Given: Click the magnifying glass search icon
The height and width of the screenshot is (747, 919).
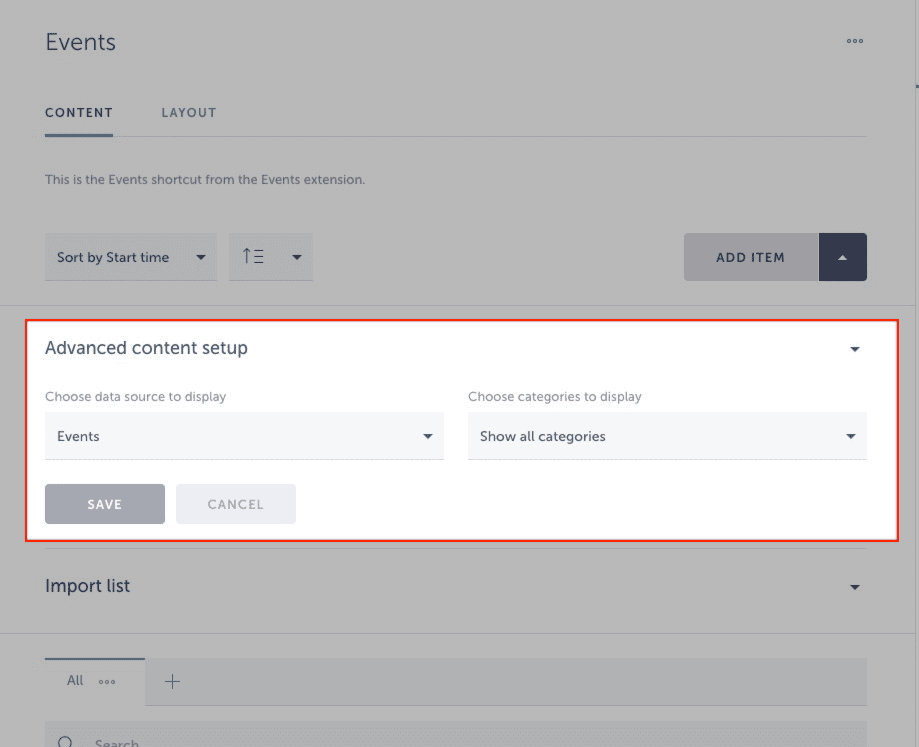Looking at the screenshot, I should tap(66, 741).
